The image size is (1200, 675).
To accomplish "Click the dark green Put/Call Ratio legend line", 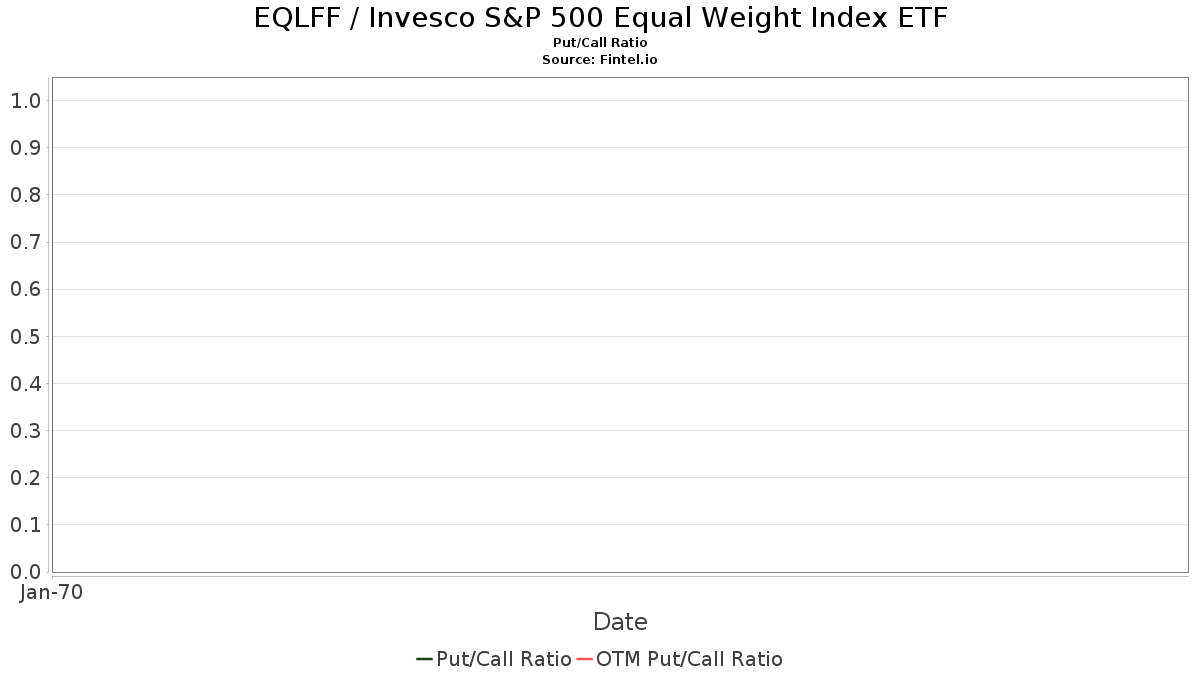I will (424, 659).
